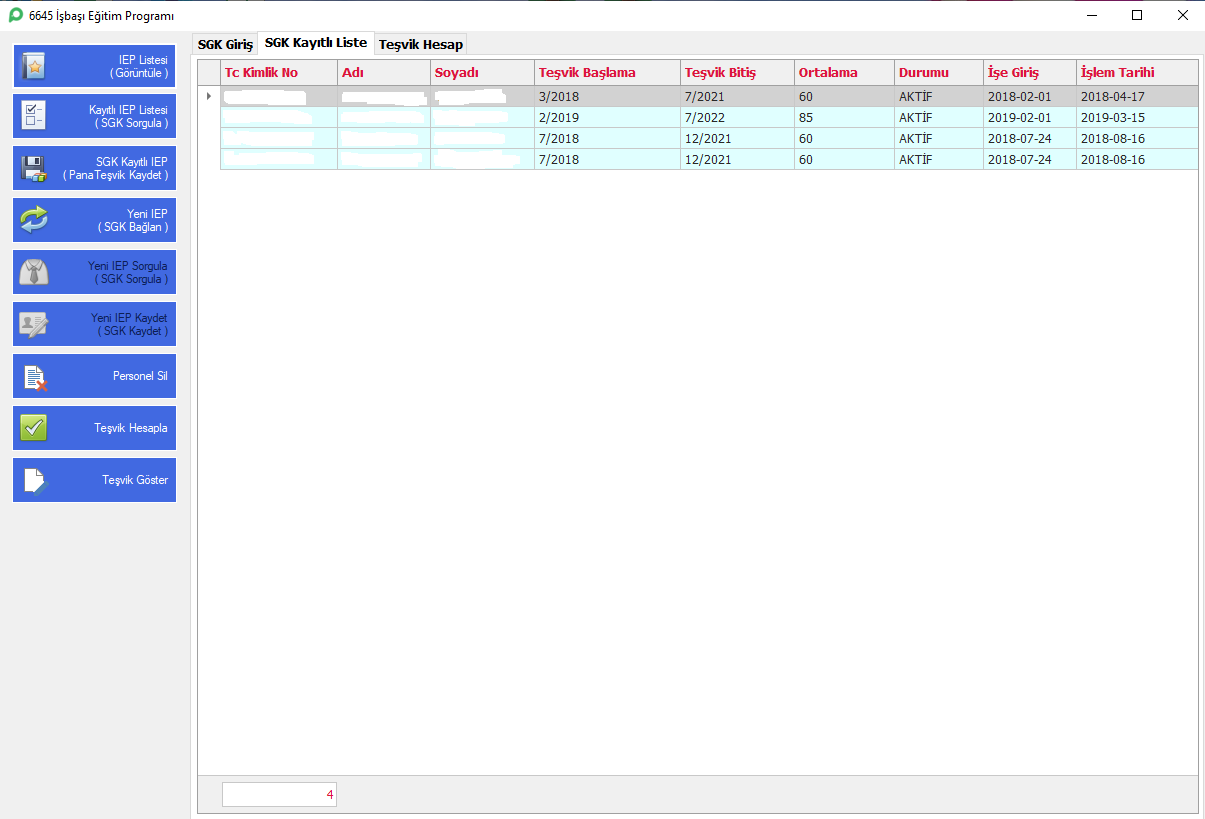
Task: Open the Teşvik Hesap tab
Action: (421, 44)
